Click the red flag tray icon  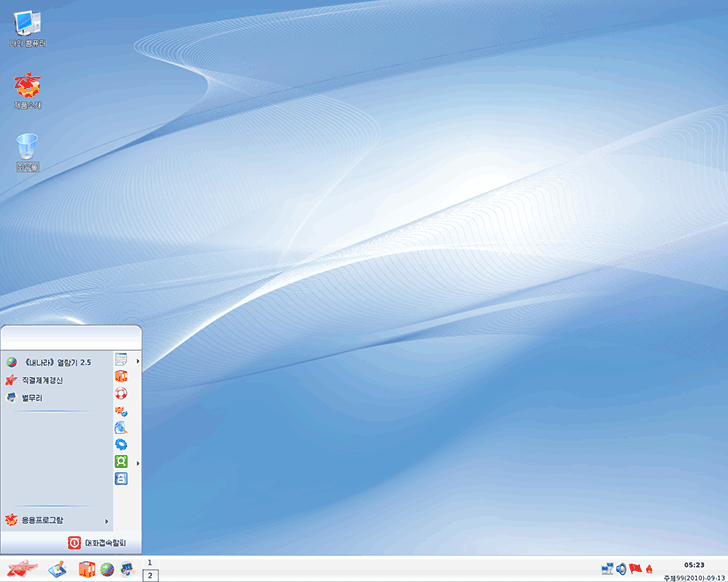pyautogui.click(x=635, y=569)
